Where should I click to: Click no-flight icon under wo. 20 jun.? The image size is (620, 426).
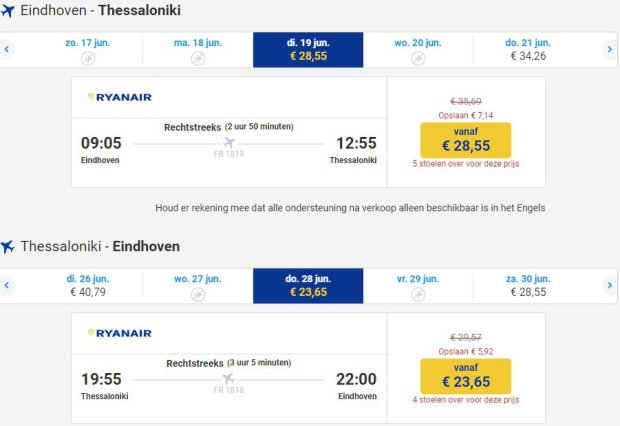click(x=418, y=59)
